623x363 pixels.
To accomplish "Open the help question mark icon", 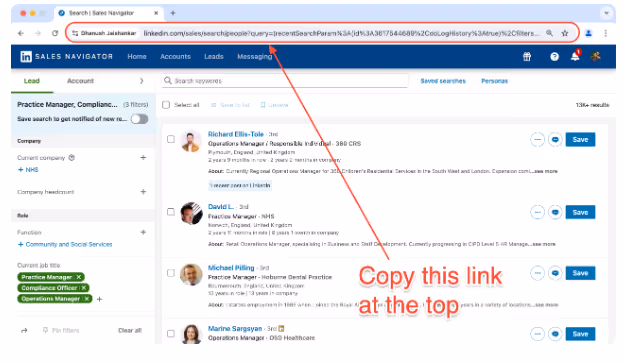I will (x=554, y=57).
